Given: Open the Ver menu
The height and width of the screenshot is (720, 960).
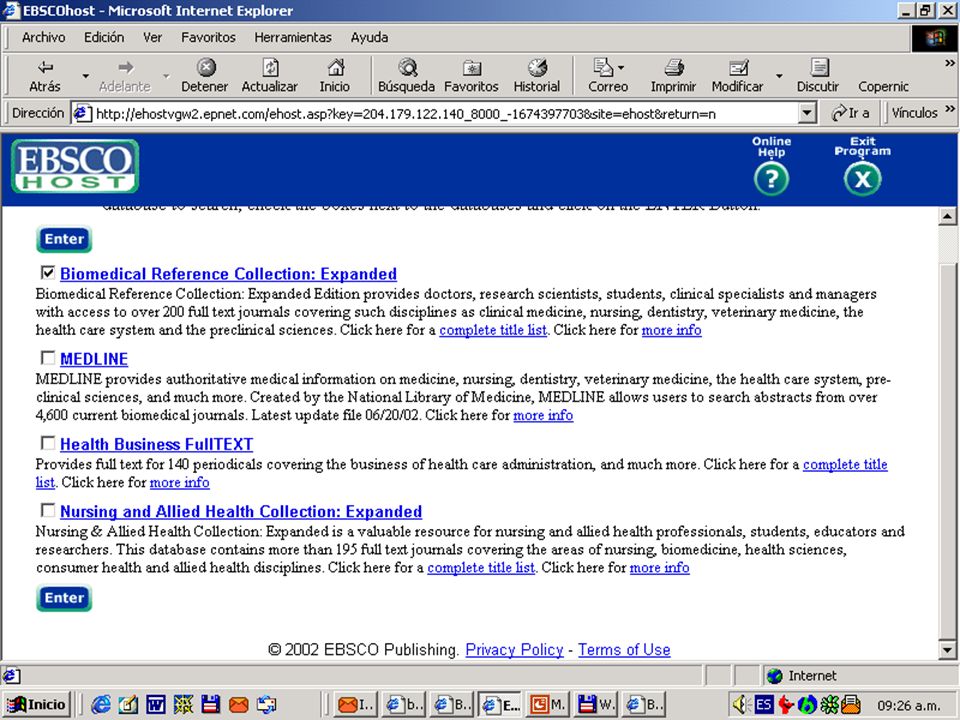Looking at the screenshot, I should (152, 37).
